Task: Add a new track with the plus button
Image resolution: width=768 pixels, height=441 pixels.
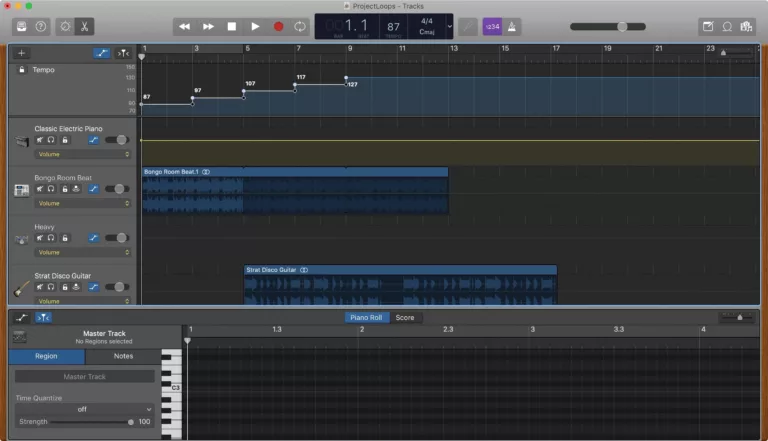Action: (x=21, y=53)
